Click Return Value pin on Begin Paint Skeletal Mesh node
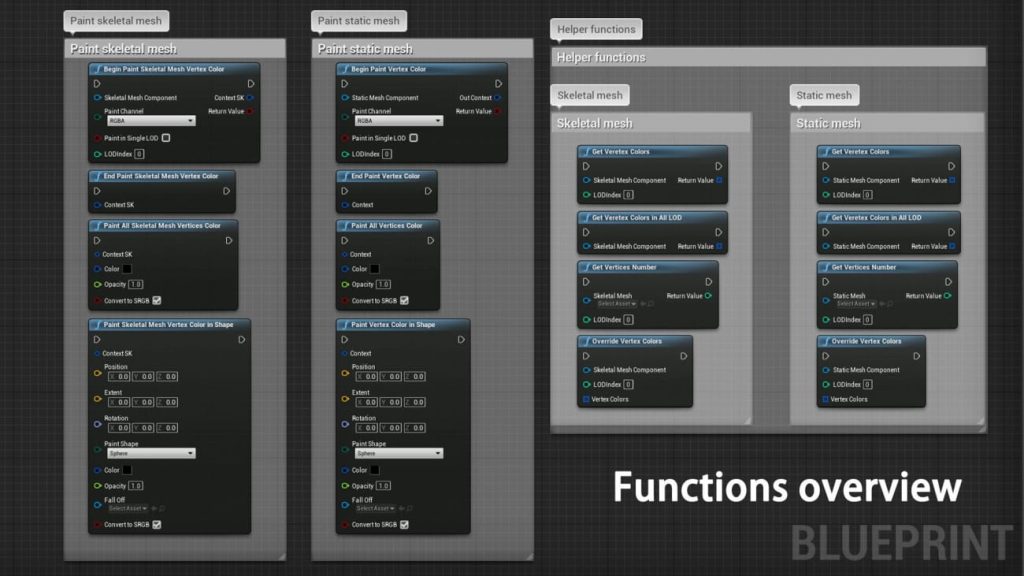Screen dimensions: 1024x576 pyautogui.click(x=250, y=112)
